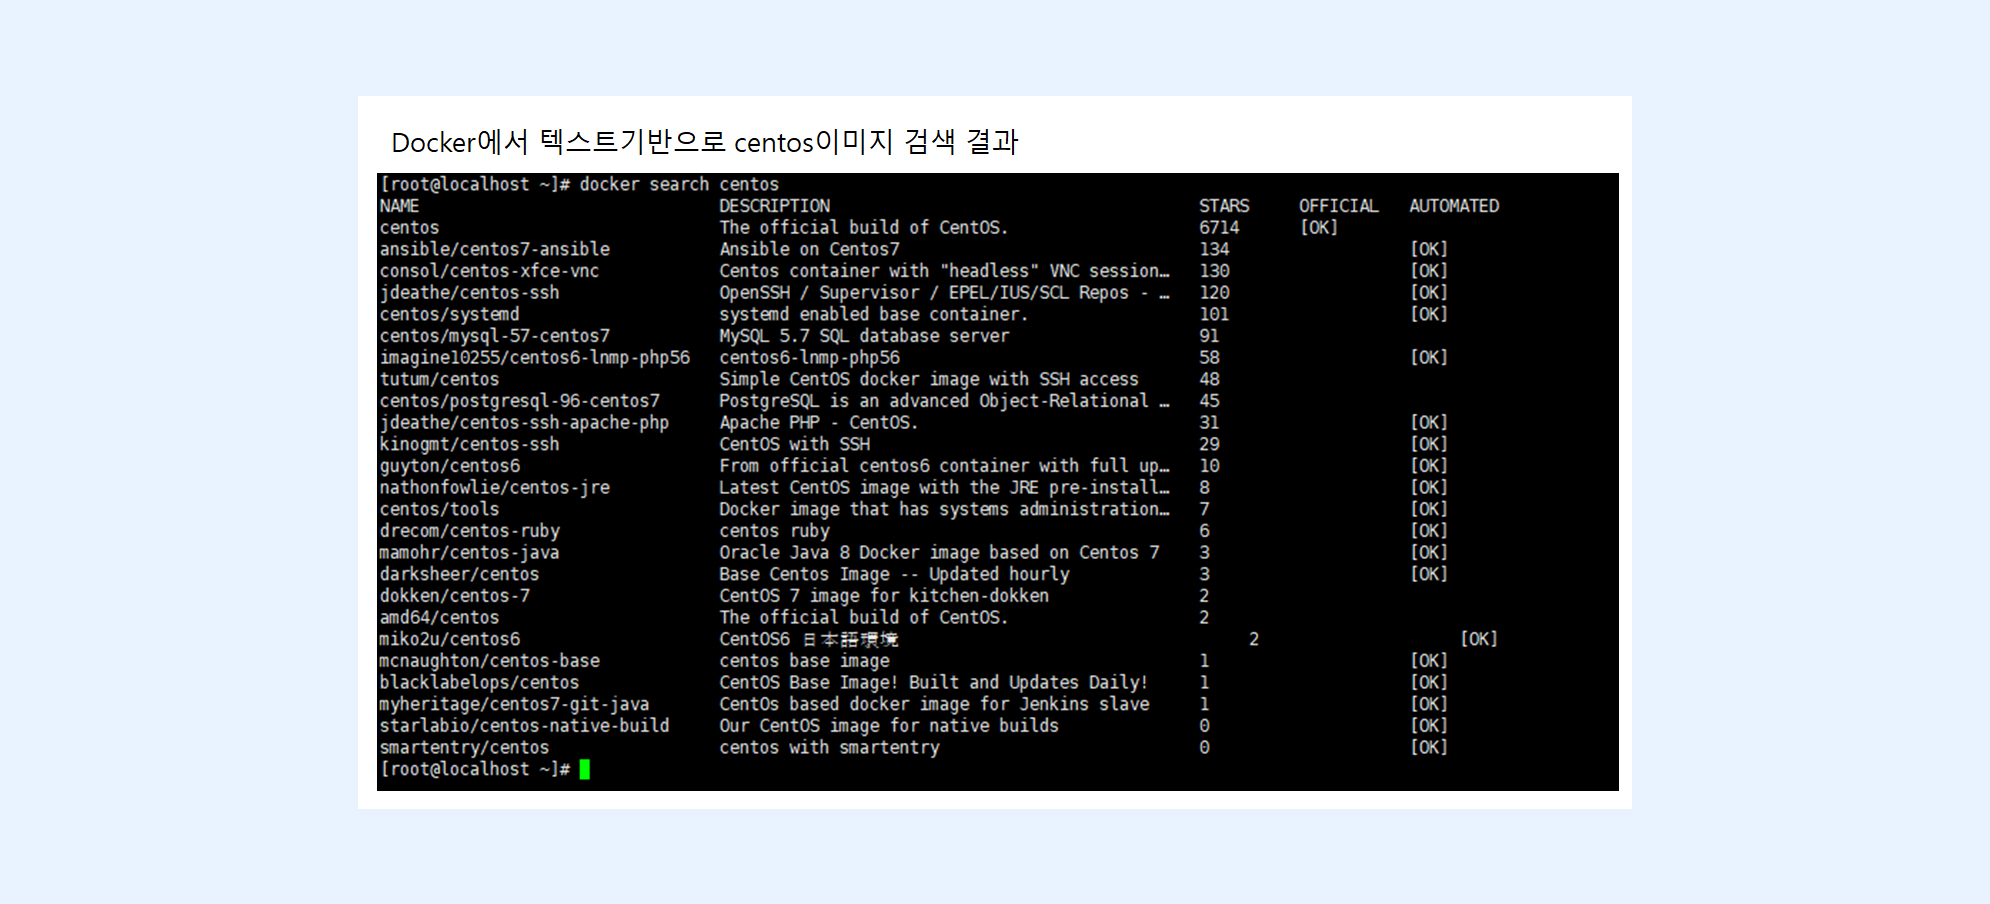Viewport: 1990px width, 904px height.
Task: Click 'centos6-lnmp-php56' description text
Action: coord(809,358)
